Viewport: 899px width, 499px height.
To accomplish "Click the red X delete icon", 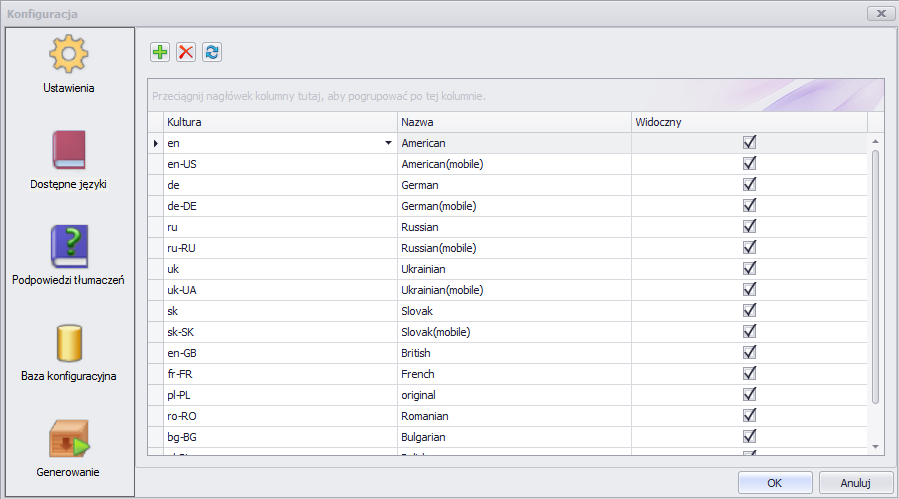I will 186,52.
